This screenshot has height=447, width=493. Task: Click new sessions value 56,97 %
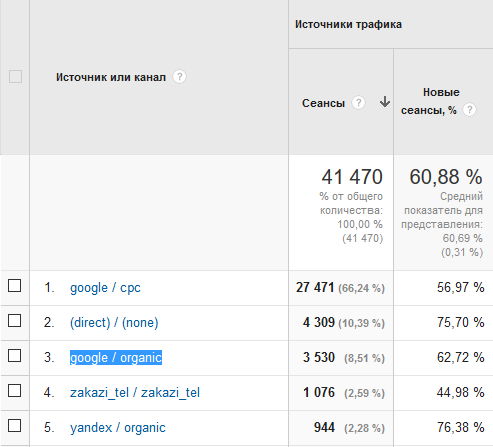point(461,287)
